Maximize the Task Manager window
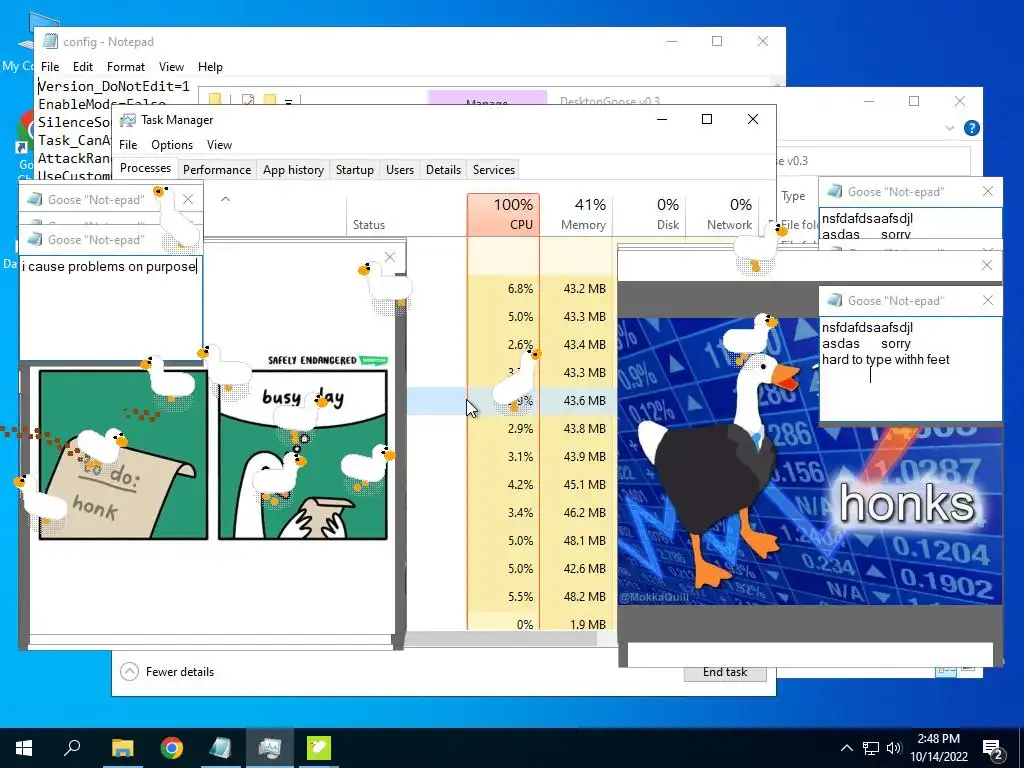1024x768 pixels. [707, 119]
